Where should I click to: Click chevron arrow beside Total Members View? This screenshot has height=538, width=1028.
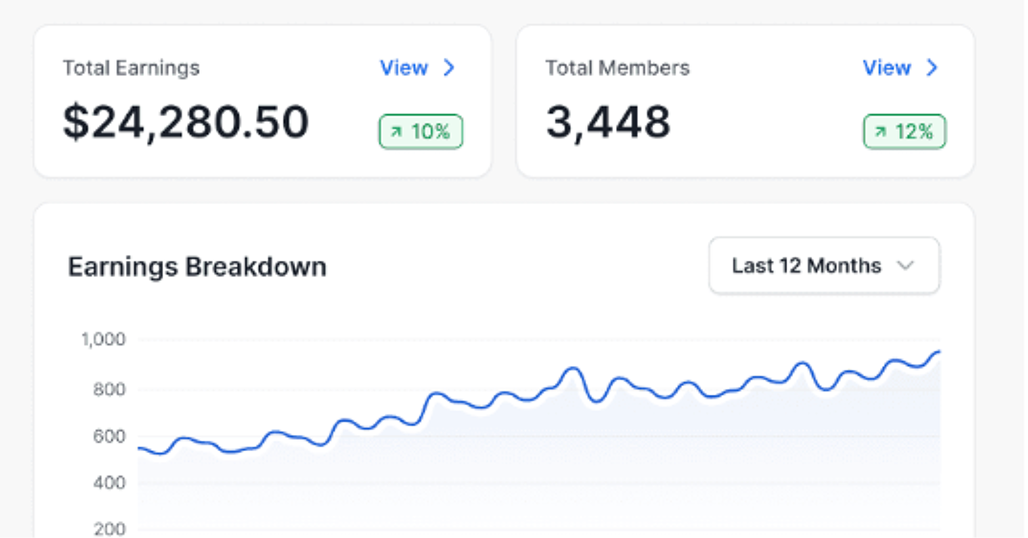pos(932,67)
